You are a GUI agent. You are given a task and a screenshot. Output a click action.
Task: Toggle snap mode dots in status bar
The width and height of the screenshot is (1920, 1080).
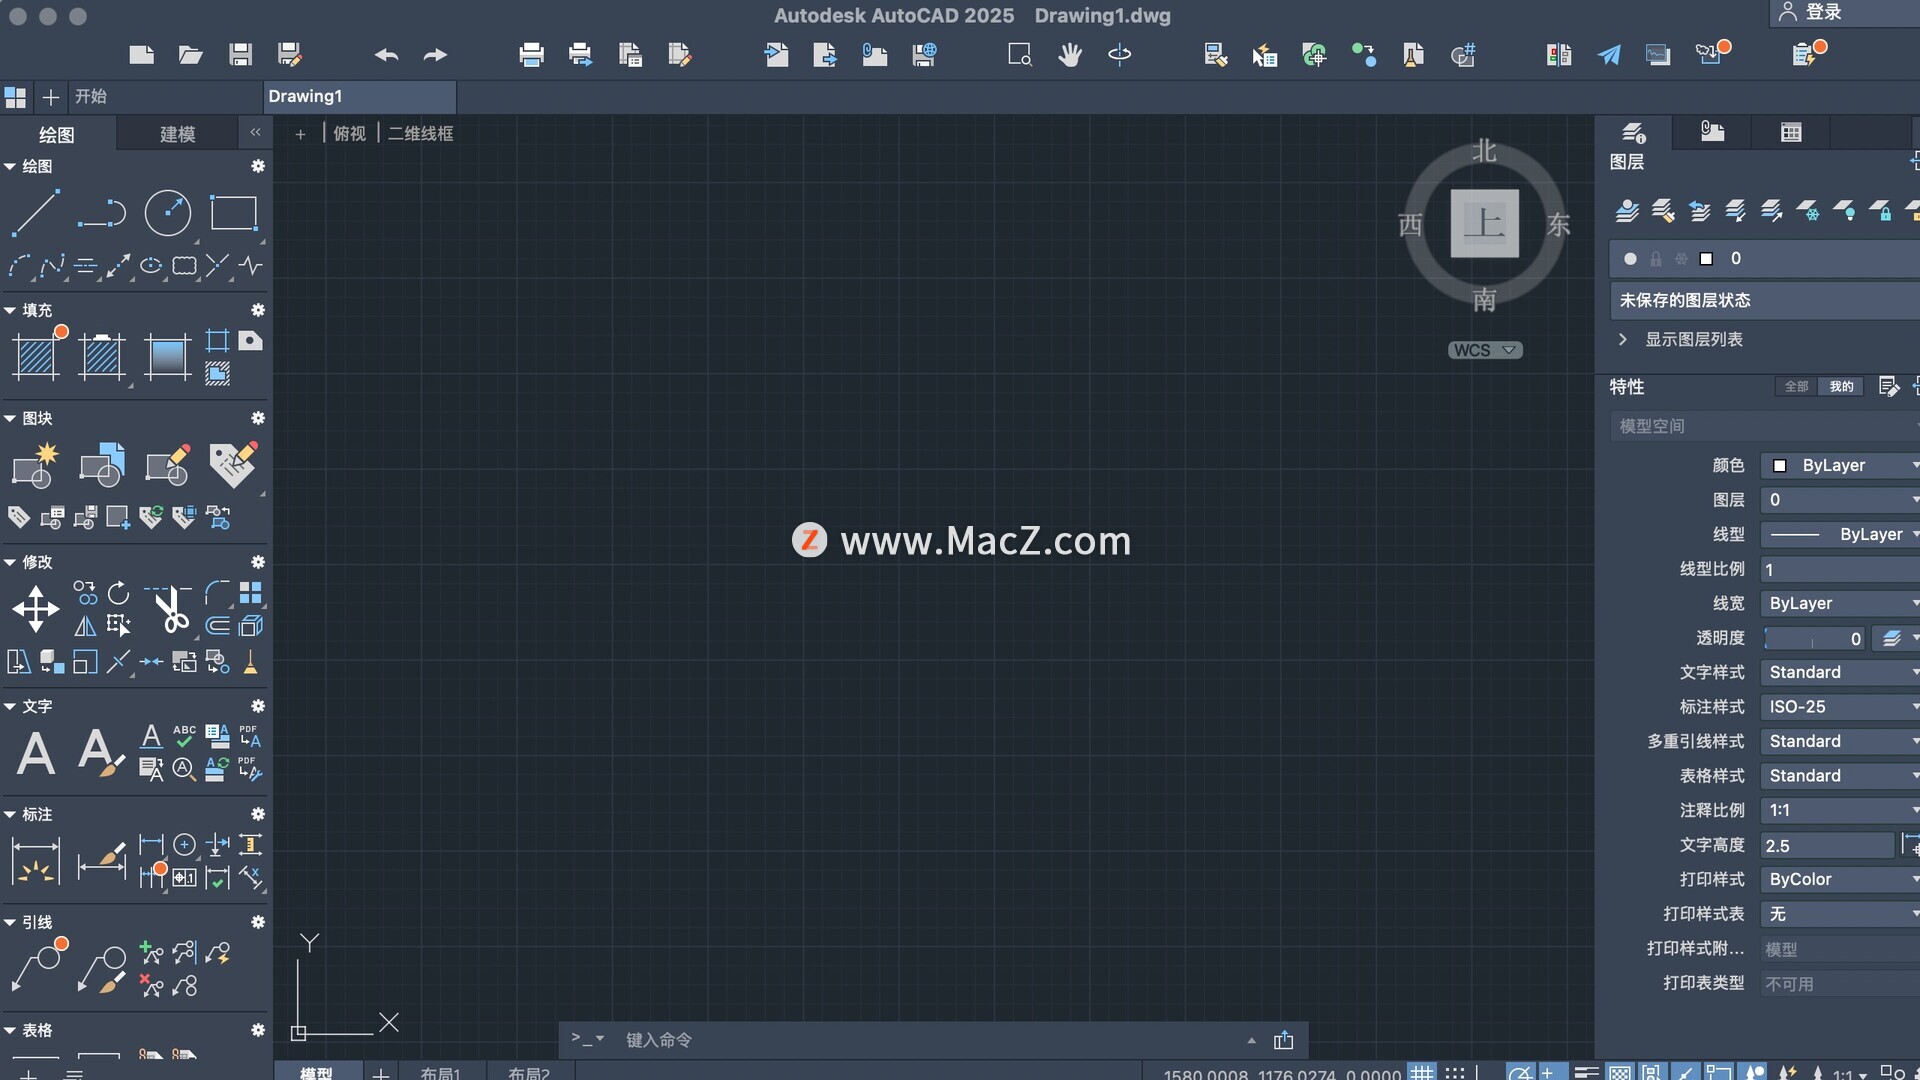click(x=1455, y=1072)
